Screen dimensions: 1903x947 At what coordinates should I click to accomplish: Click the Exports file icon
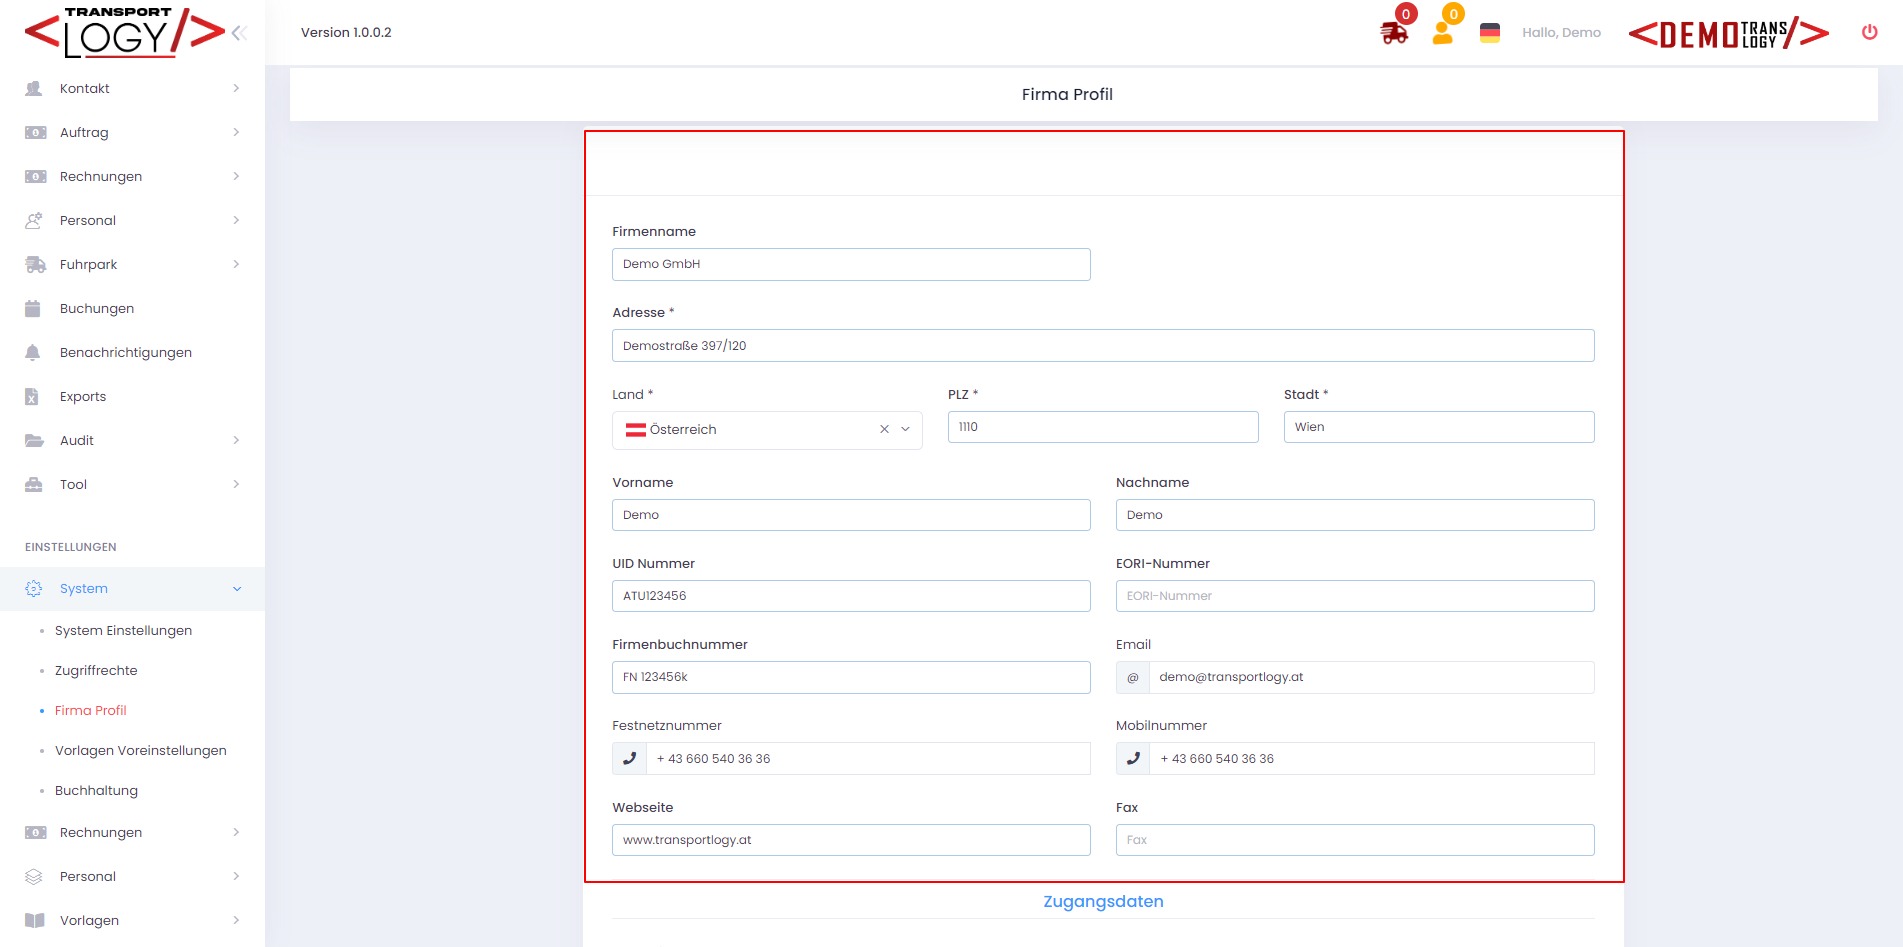[x=33, y=396]
